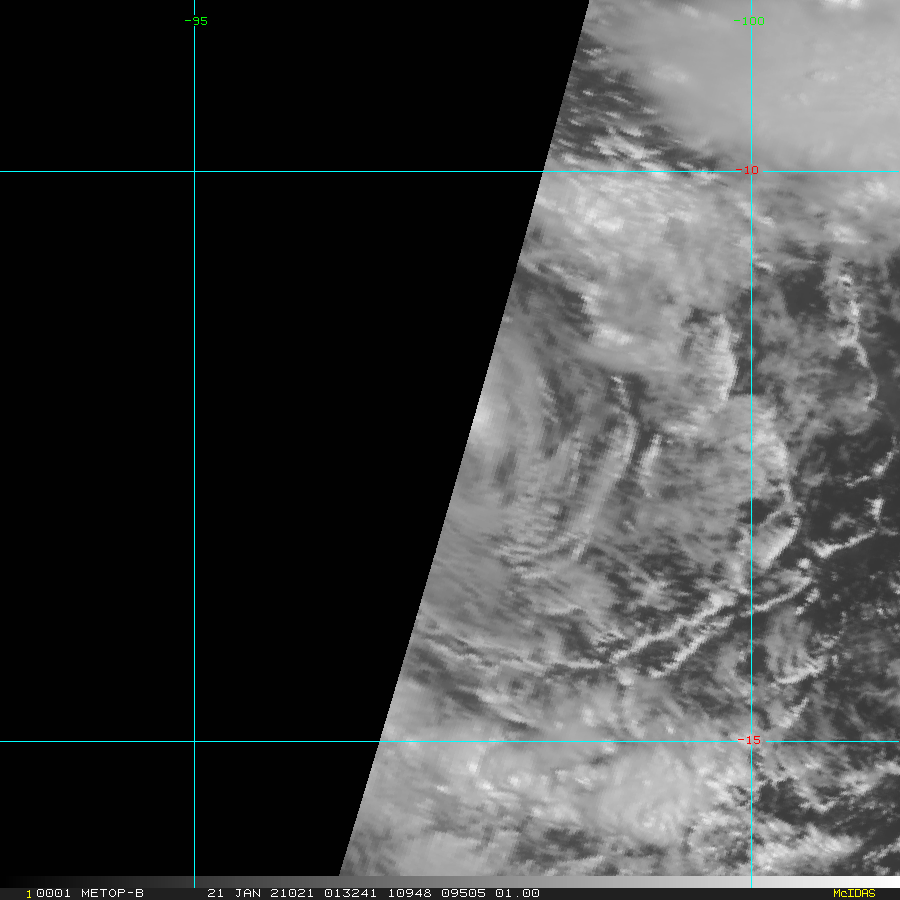The width and height of the screenshot is (900, 900).
Task: Click the 21 JAN 21021 date text
Action: coord(261,893)
